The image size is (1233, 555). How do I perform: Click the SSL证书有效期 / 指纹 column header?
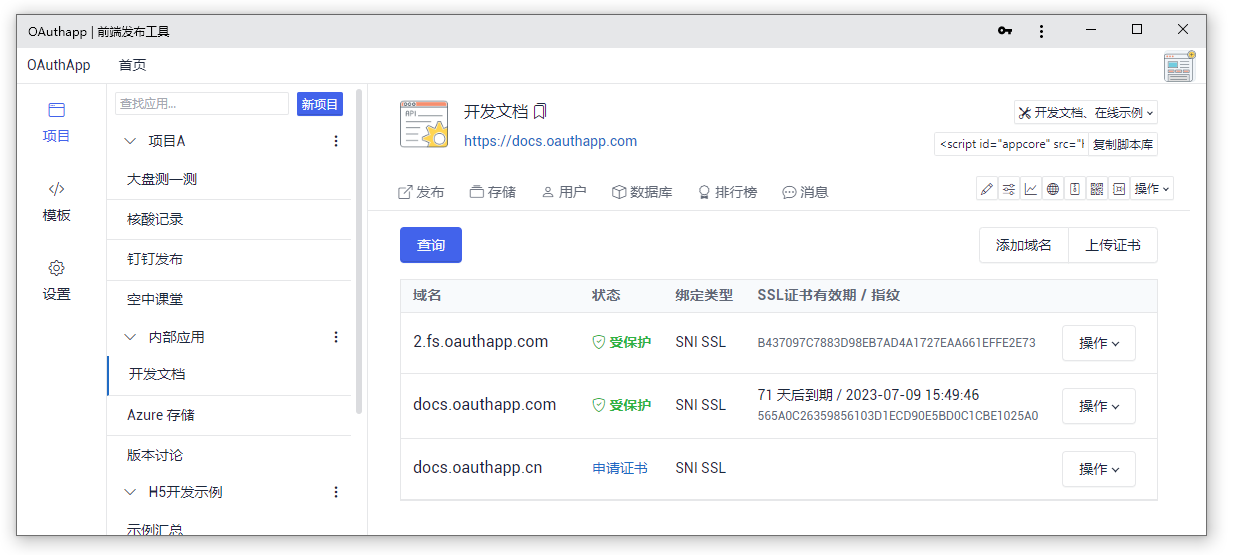[828, 295]
